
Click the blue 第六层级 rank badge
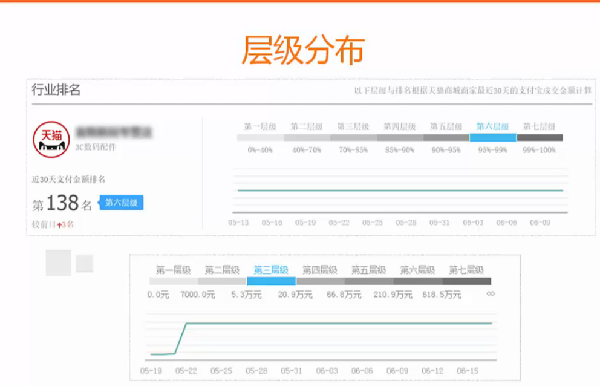click(121, 202)
